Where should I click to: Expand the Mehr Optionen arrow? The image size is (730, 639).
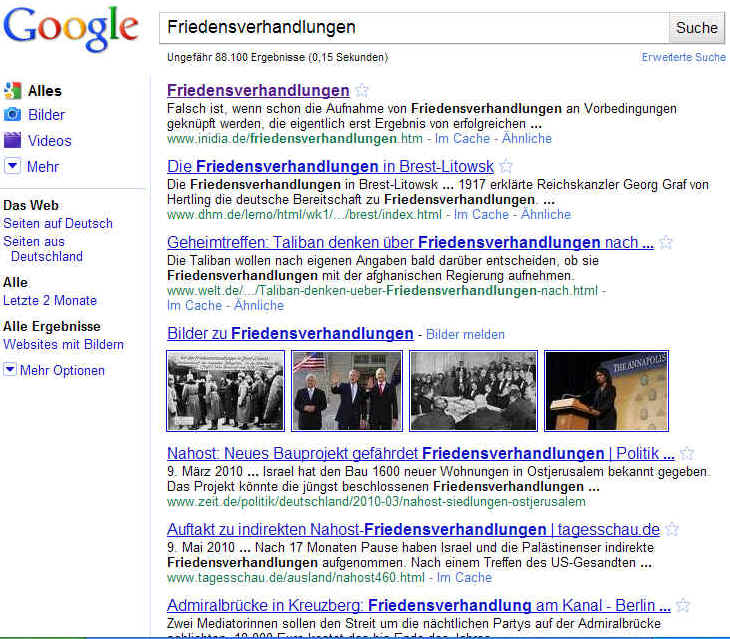[10, 370]
